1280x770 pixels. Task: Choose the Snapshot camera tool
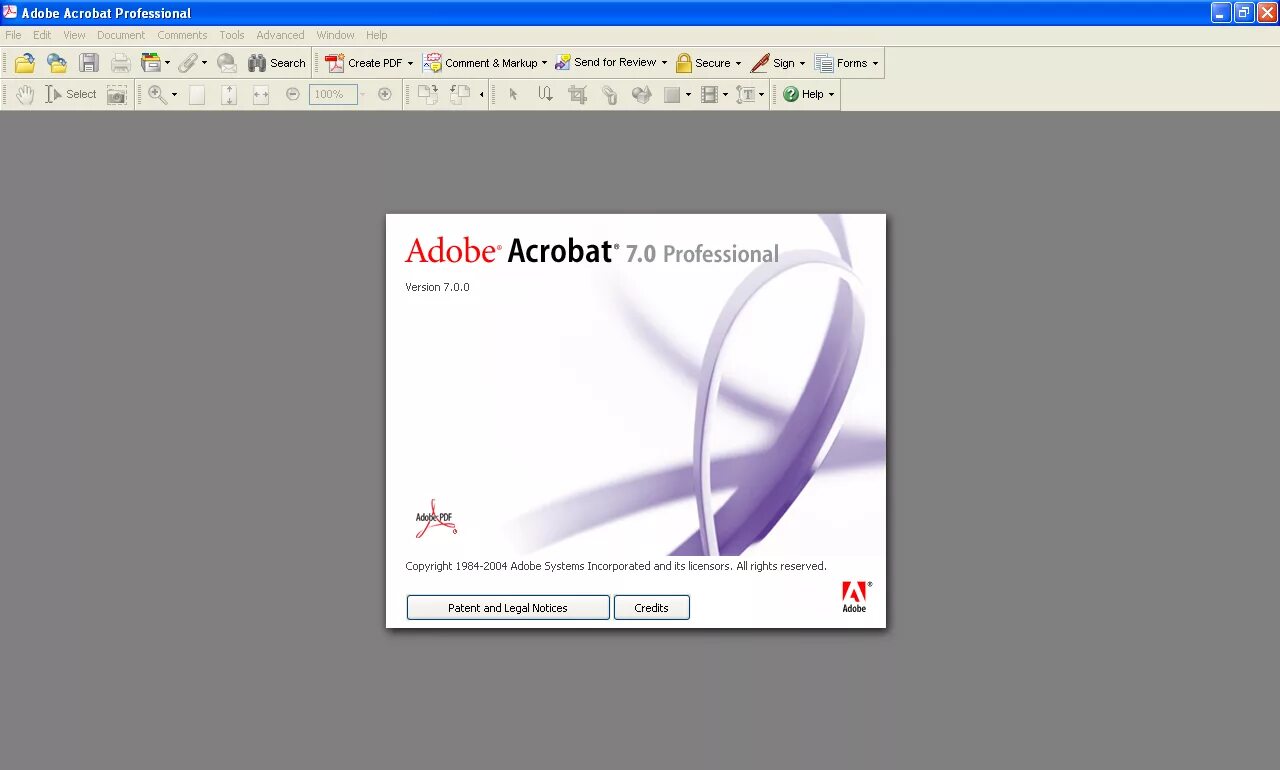pos(117,94)
